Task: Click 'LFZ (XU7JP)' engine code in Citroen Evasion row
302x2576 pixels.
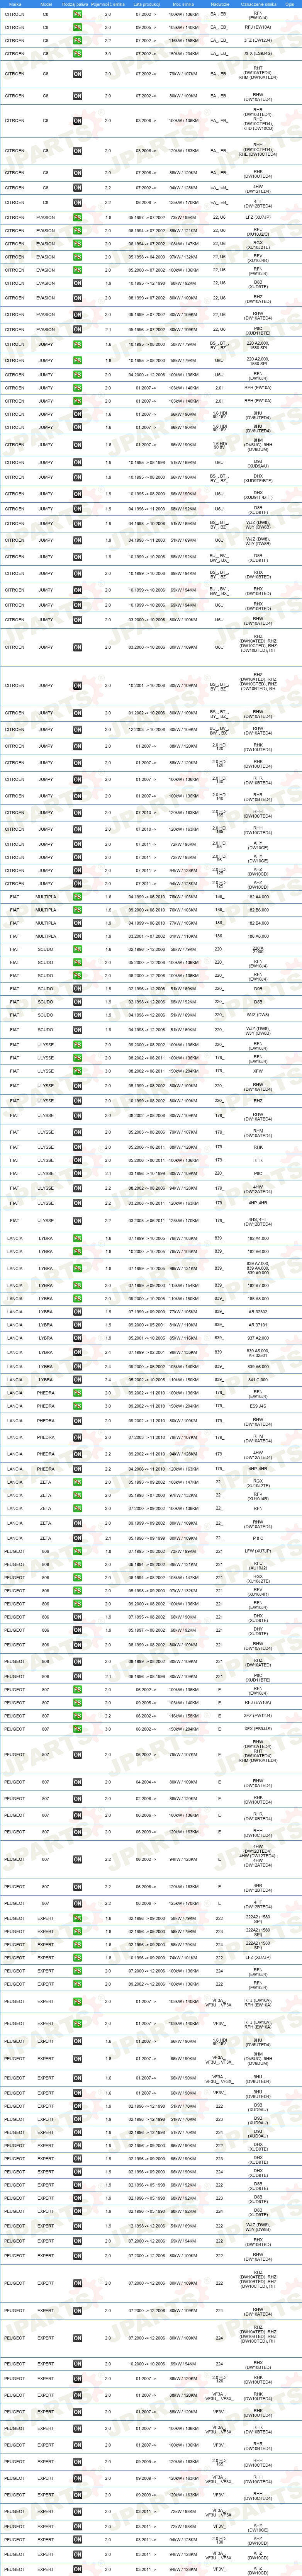Action: click(x=258, y=217)
